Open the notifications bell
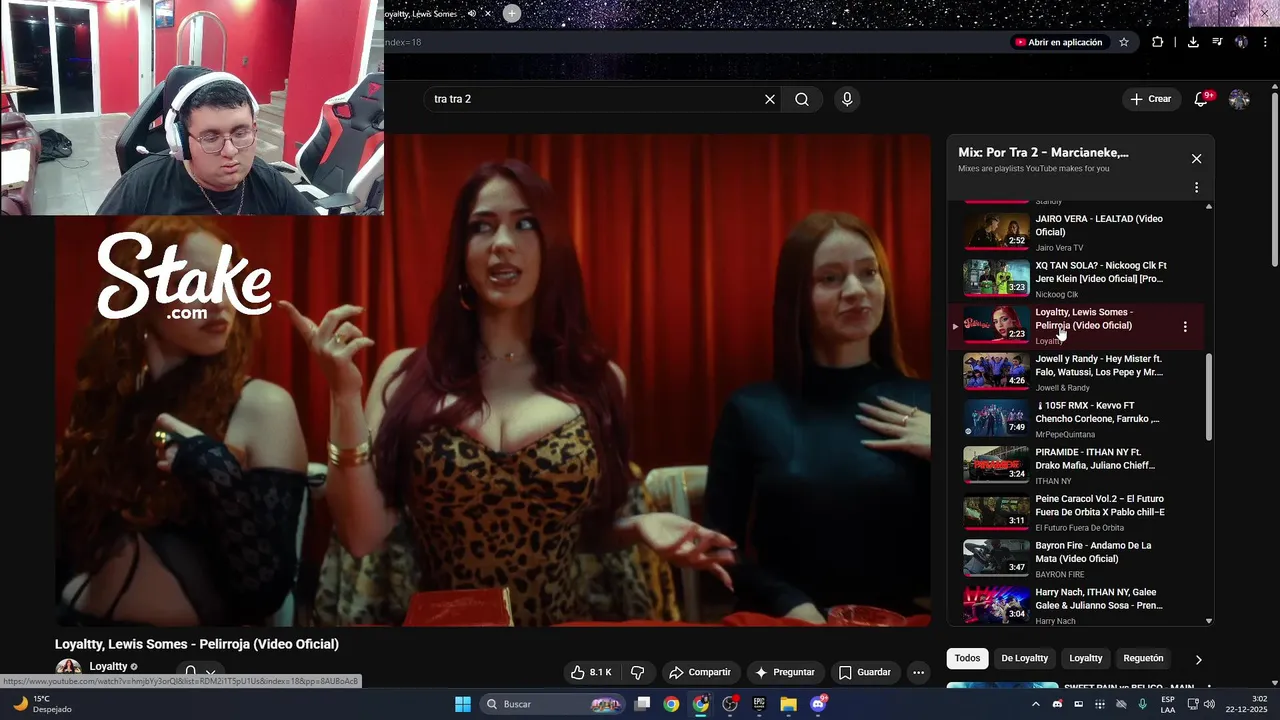 point(1201,99)
